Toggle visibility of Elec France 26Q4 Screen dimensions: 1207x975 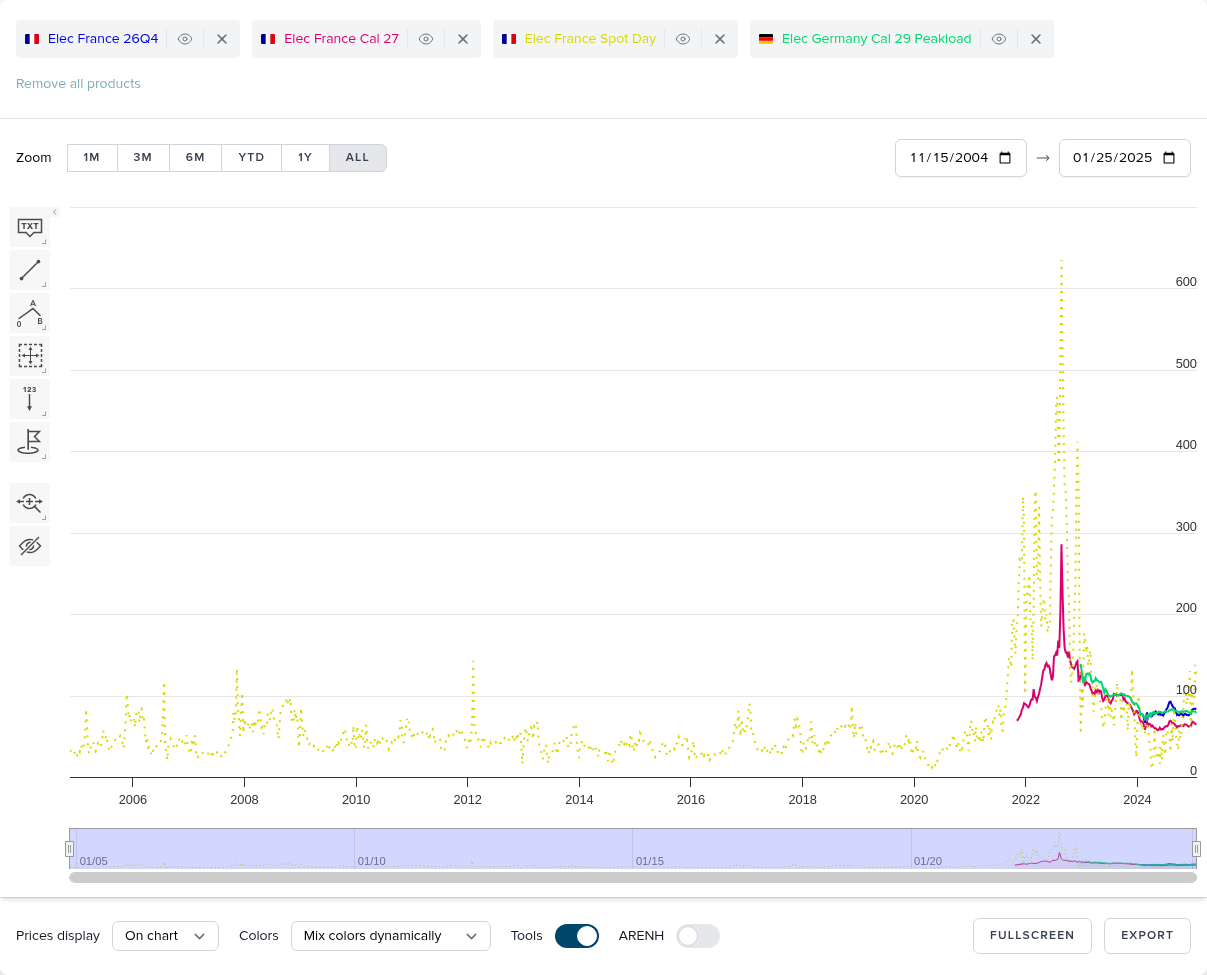tap(185, 39)
